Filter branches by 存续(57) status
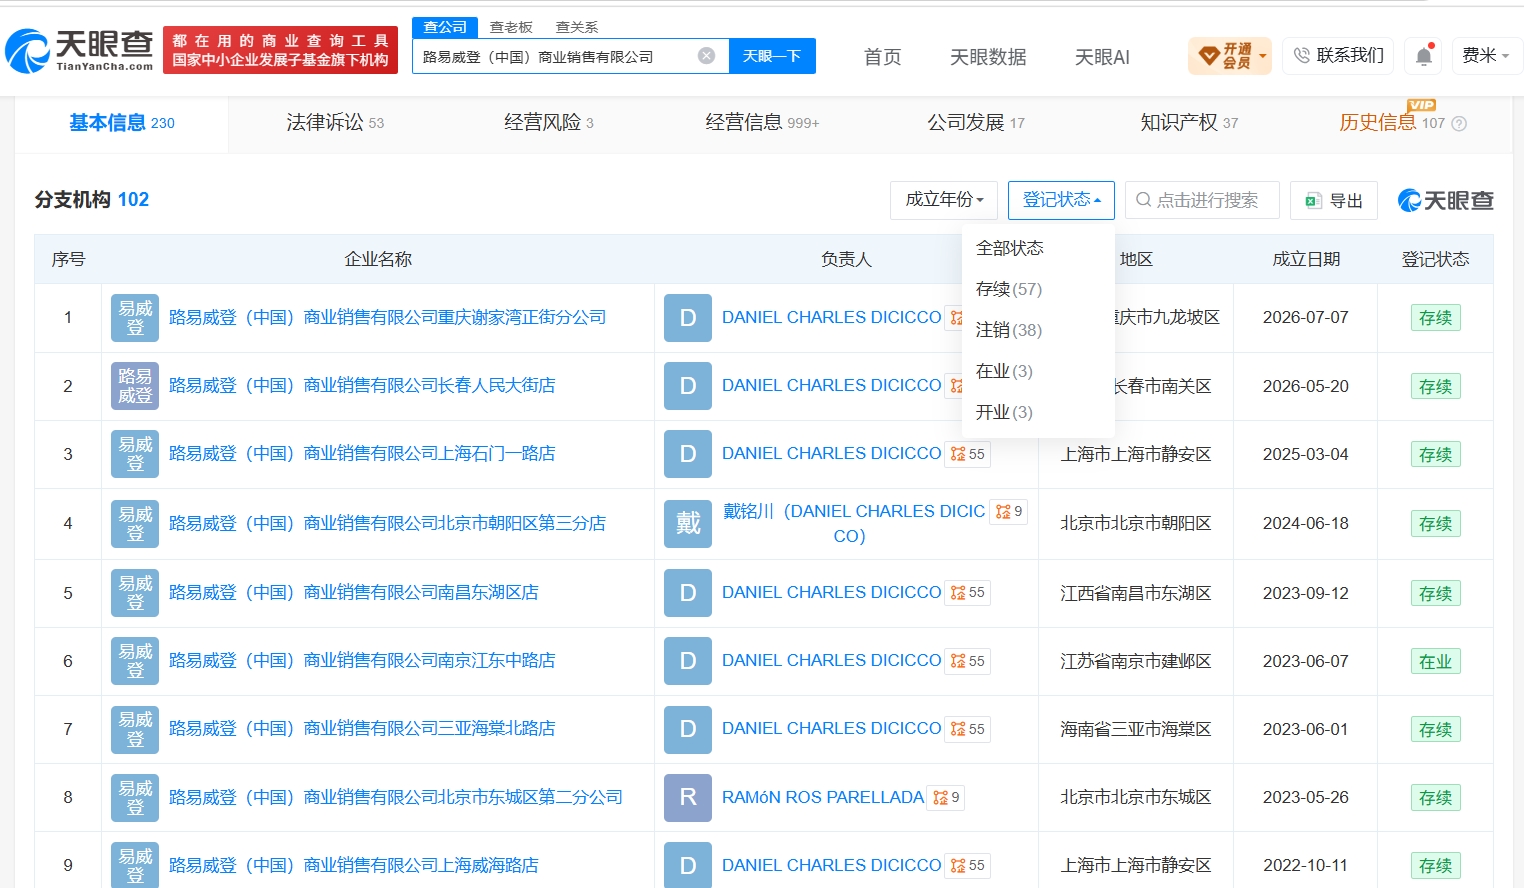Viewport: 1524px width, 888px height. tap(1009, 289)
